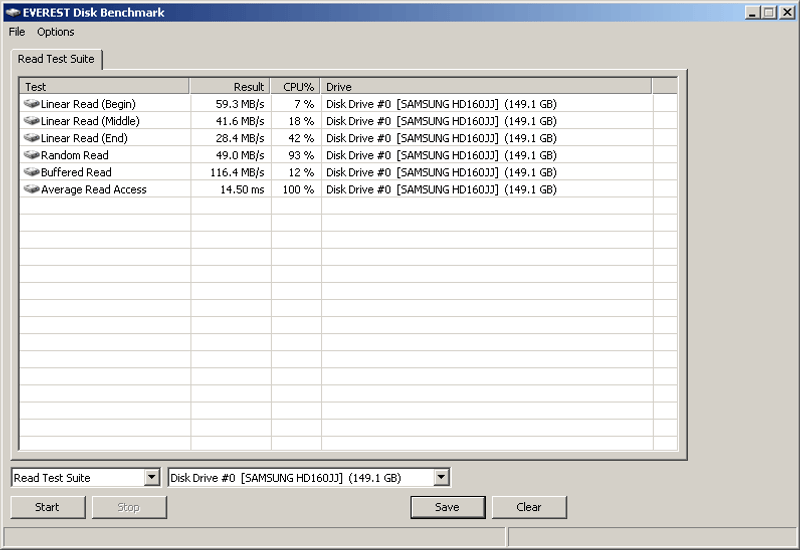Open the Options menu

(x=56, y=32)
